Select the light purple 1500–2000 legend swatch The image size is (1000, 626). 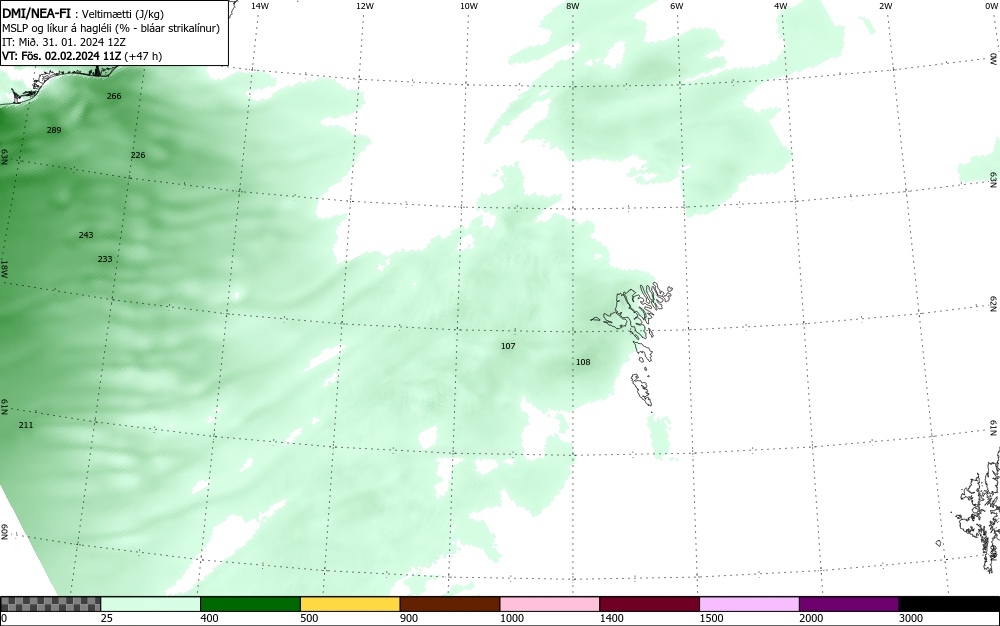[749, 604]
